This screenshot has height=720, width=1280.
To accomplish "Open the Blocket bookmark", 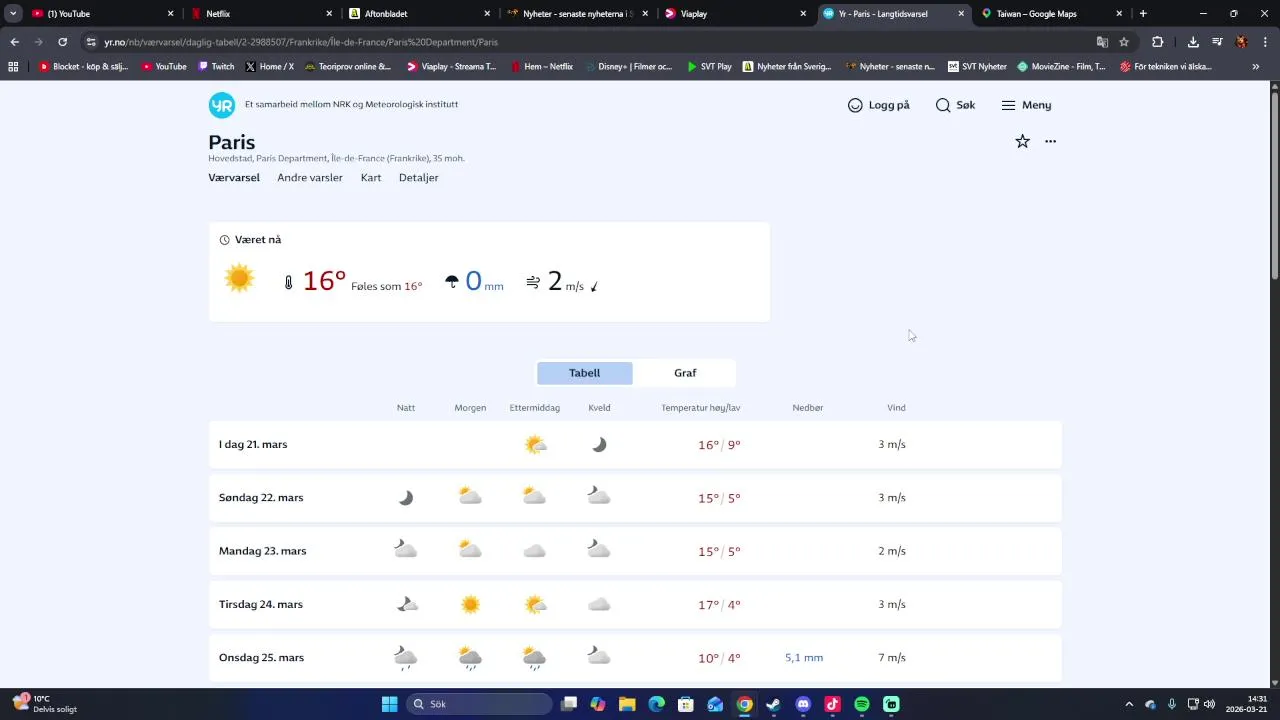I will click(x=82, y=67).
